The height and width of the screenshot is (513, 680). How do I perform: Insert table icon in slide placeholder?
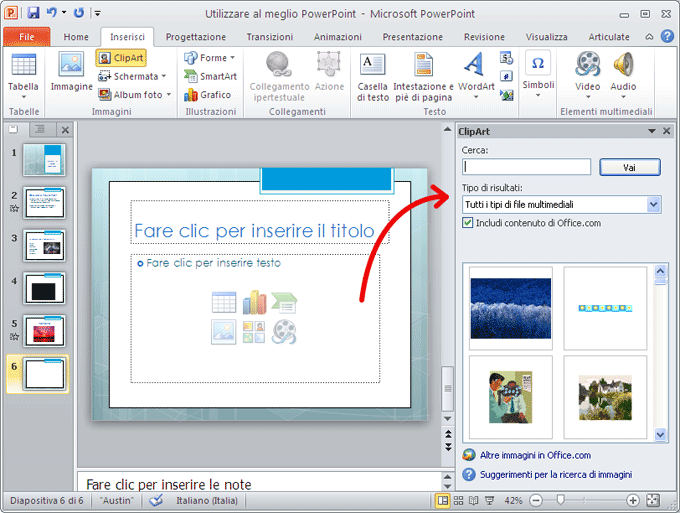click(x=224, y=302)
